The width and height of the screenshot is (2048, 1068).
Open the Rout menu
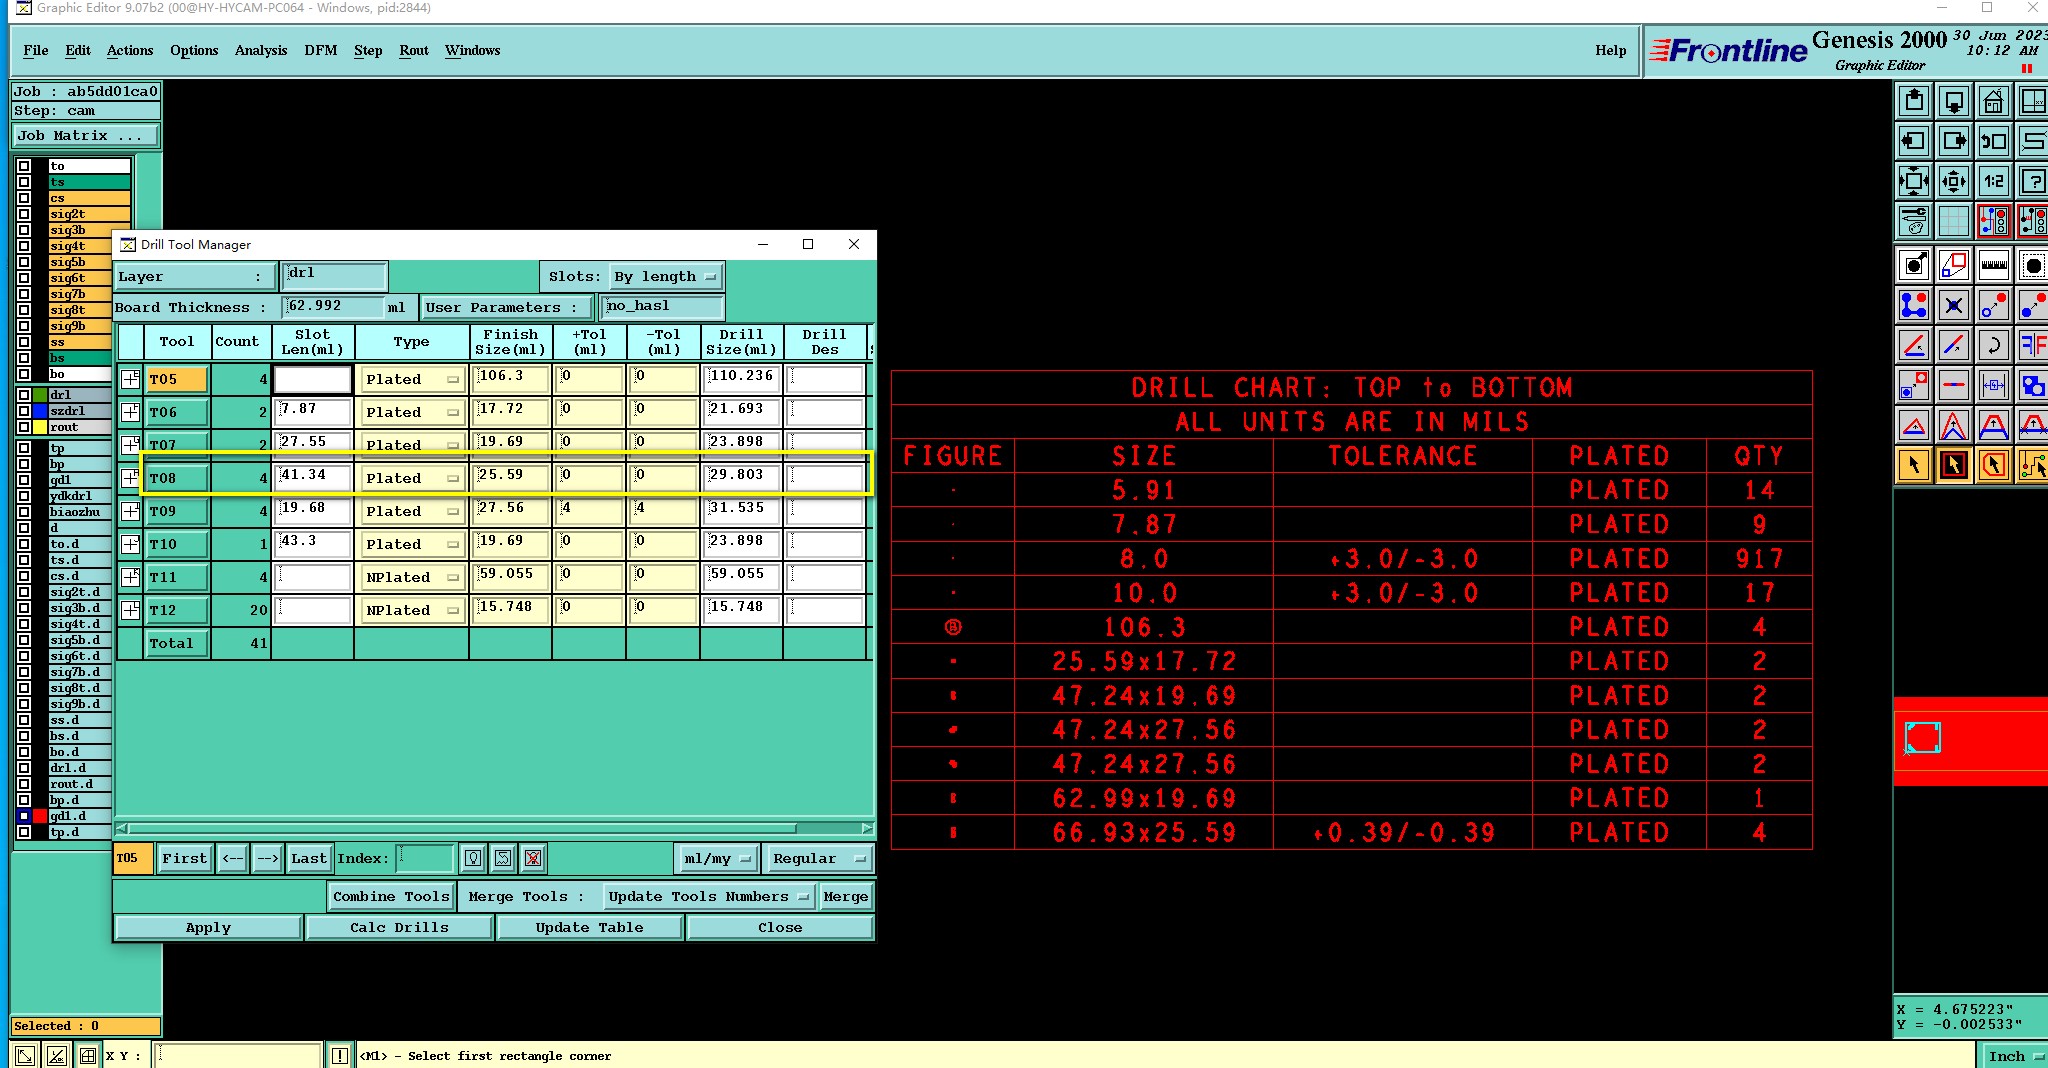click(x=414, y=50)
